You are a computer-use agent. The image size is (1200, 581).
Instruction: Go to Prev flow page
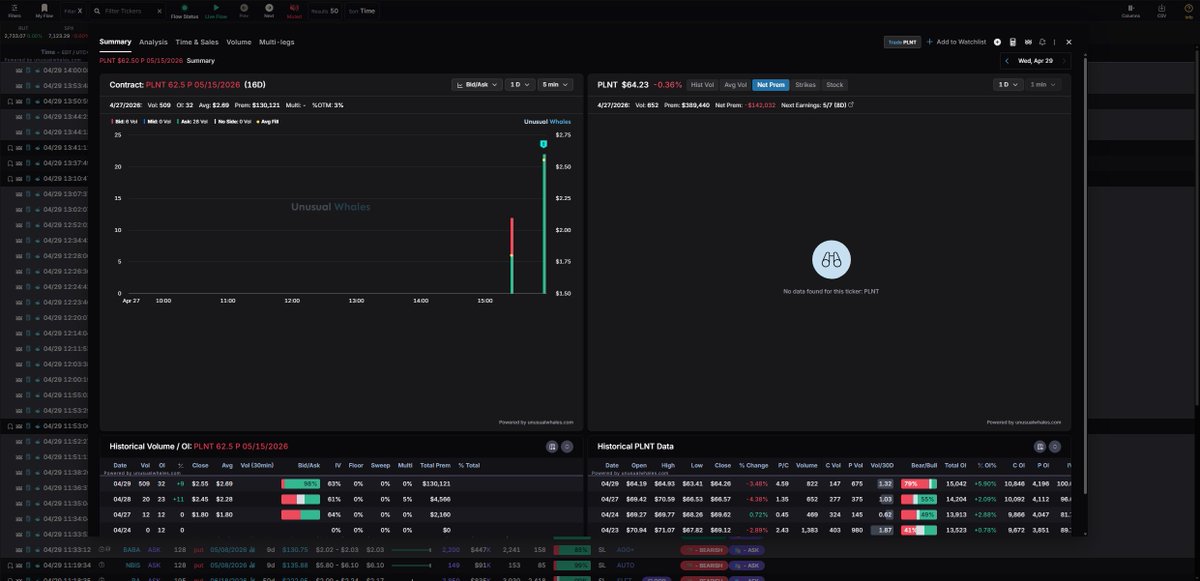click(x=244, y=10)
